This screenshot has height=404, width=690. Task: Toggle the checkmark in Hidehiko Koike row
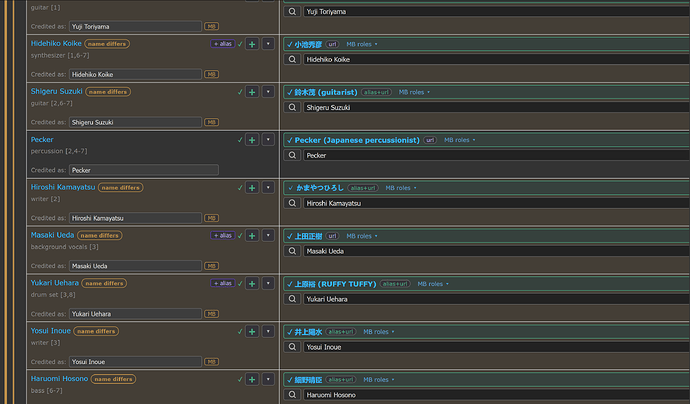pos(240,44)
